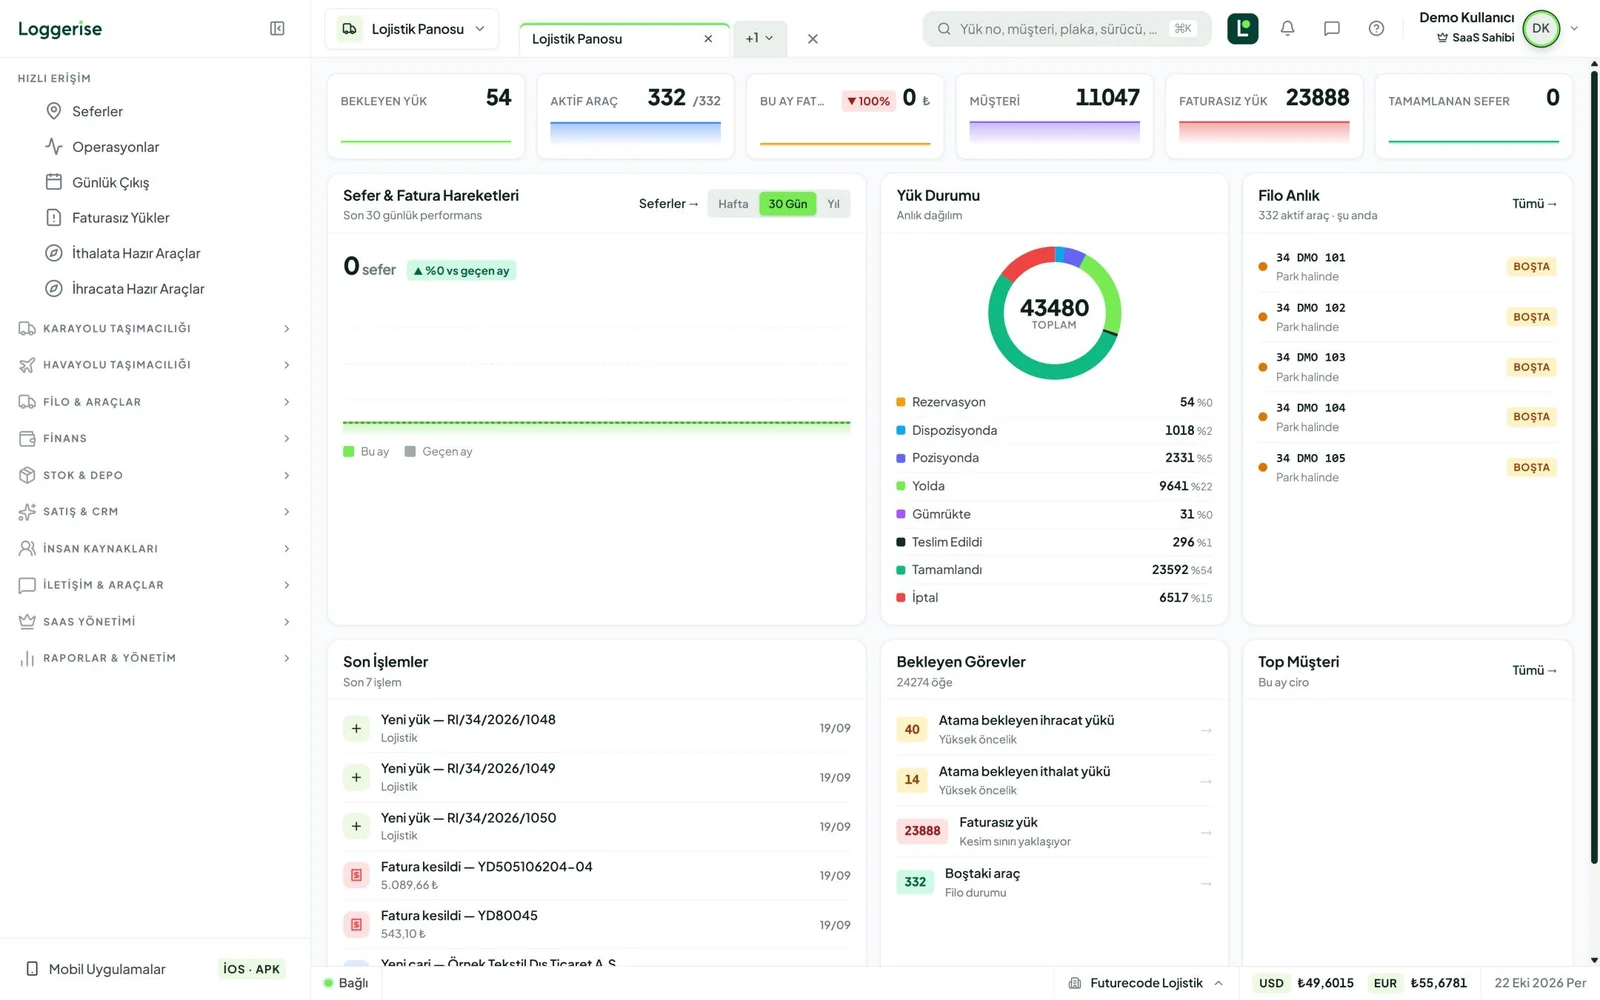
Task: Toggle the Geçen ay chart legend
Action: 438,452
